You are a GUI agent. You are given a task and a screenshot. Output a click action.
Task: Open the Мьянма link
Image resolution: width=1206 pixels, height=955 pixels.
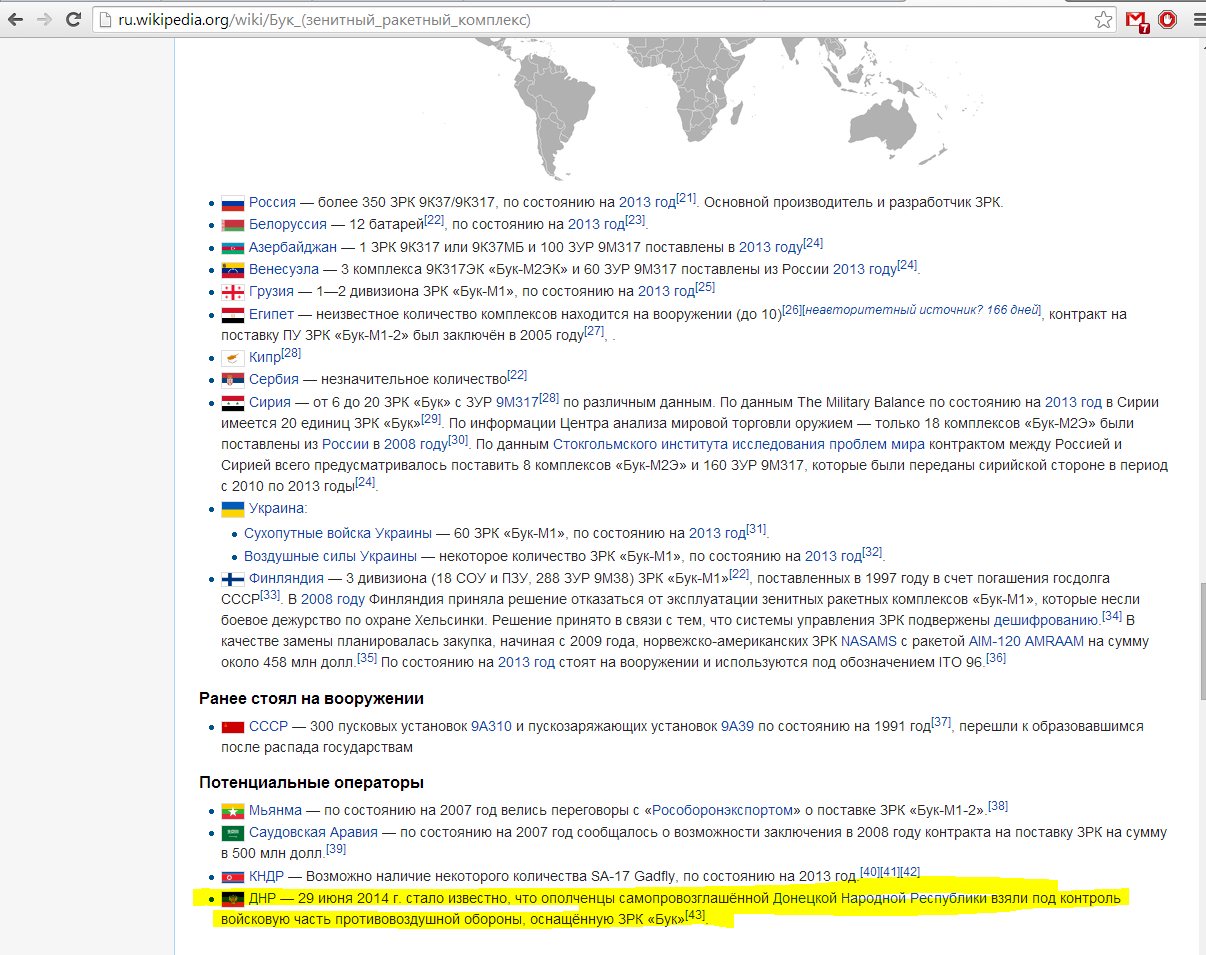click(x=275, y=810)
